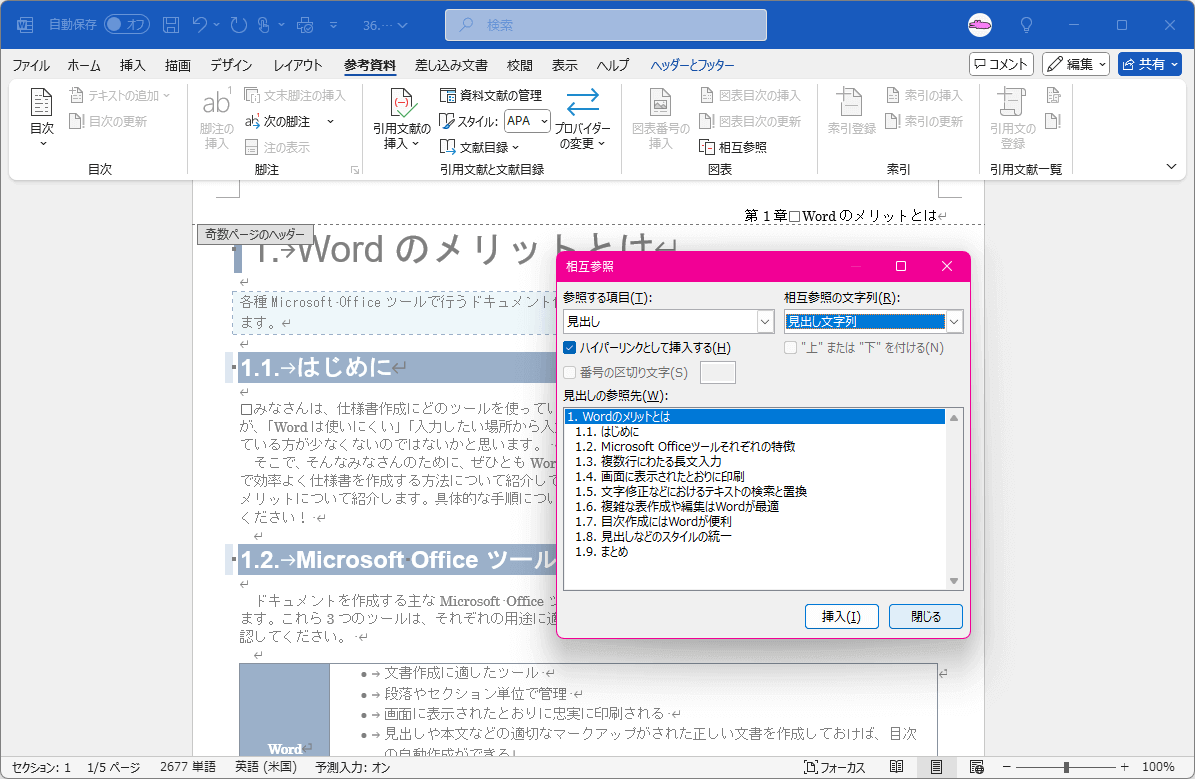The width and height of the screenshot is (1195, 779).
Task: Toggle 自動保存 autosave switch
Action: pos(126,25)
